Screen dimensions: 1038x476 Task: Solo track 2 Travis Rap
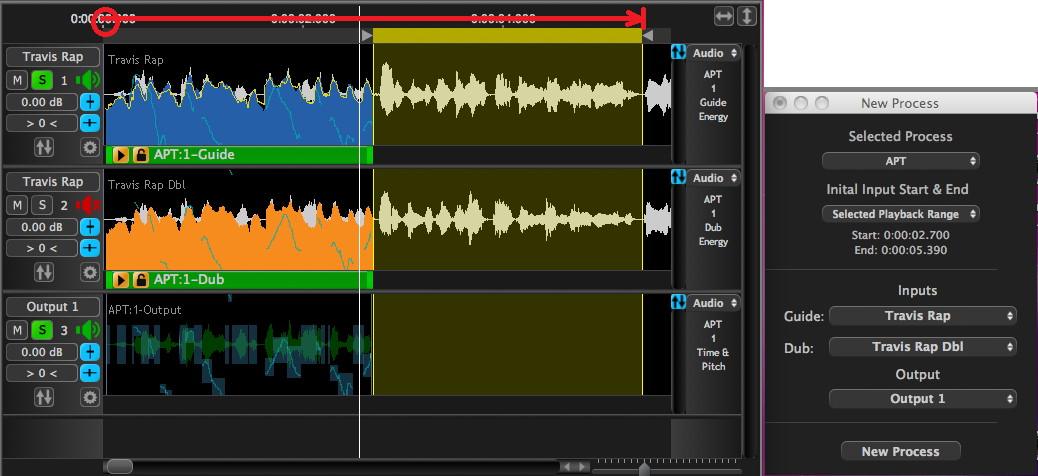41,205
